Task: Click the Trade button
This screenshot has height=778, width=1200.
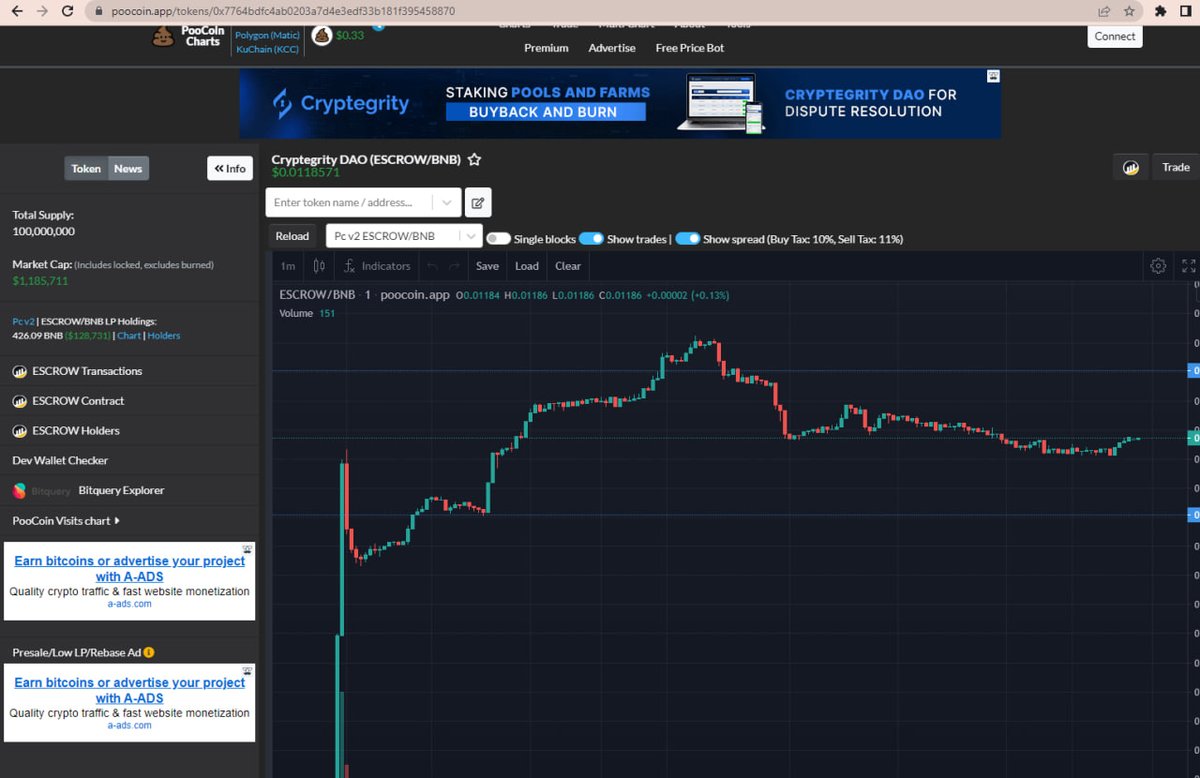Action: (x=1176, y=167)
